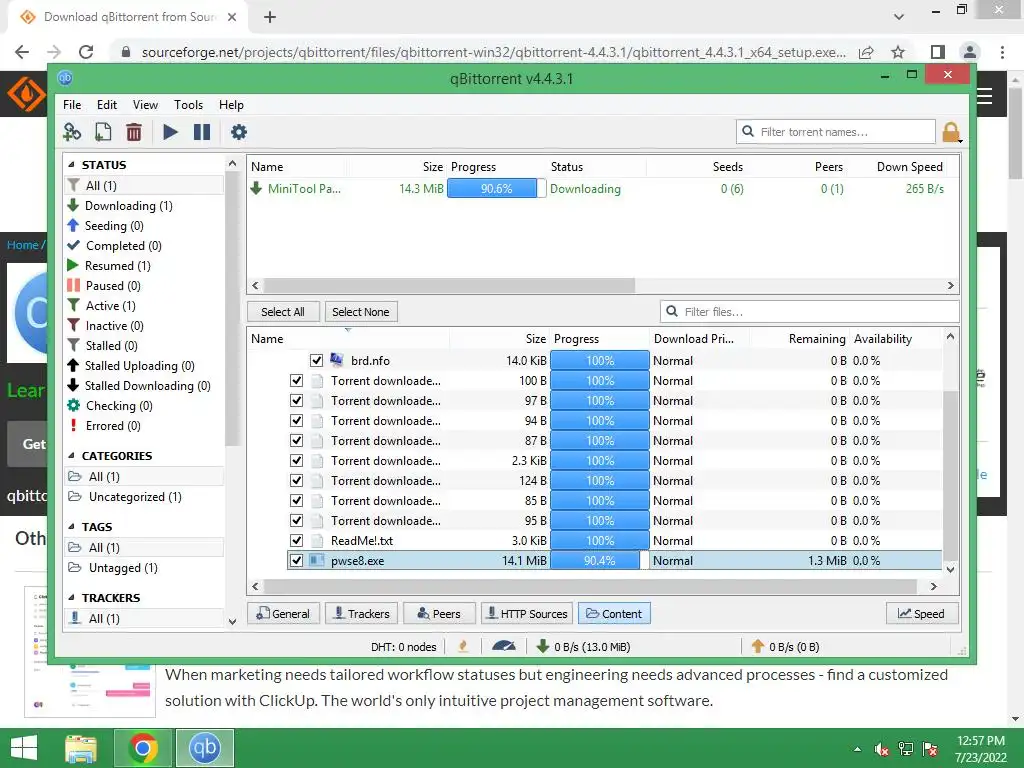Open File Explorer from the taskbar

pos(82,748)
